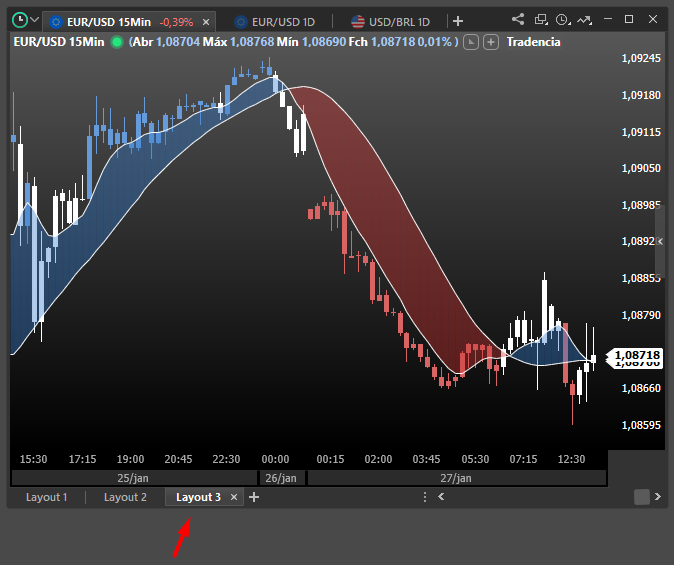
Task: Click the detach window icon
Action: click(541, 19)
